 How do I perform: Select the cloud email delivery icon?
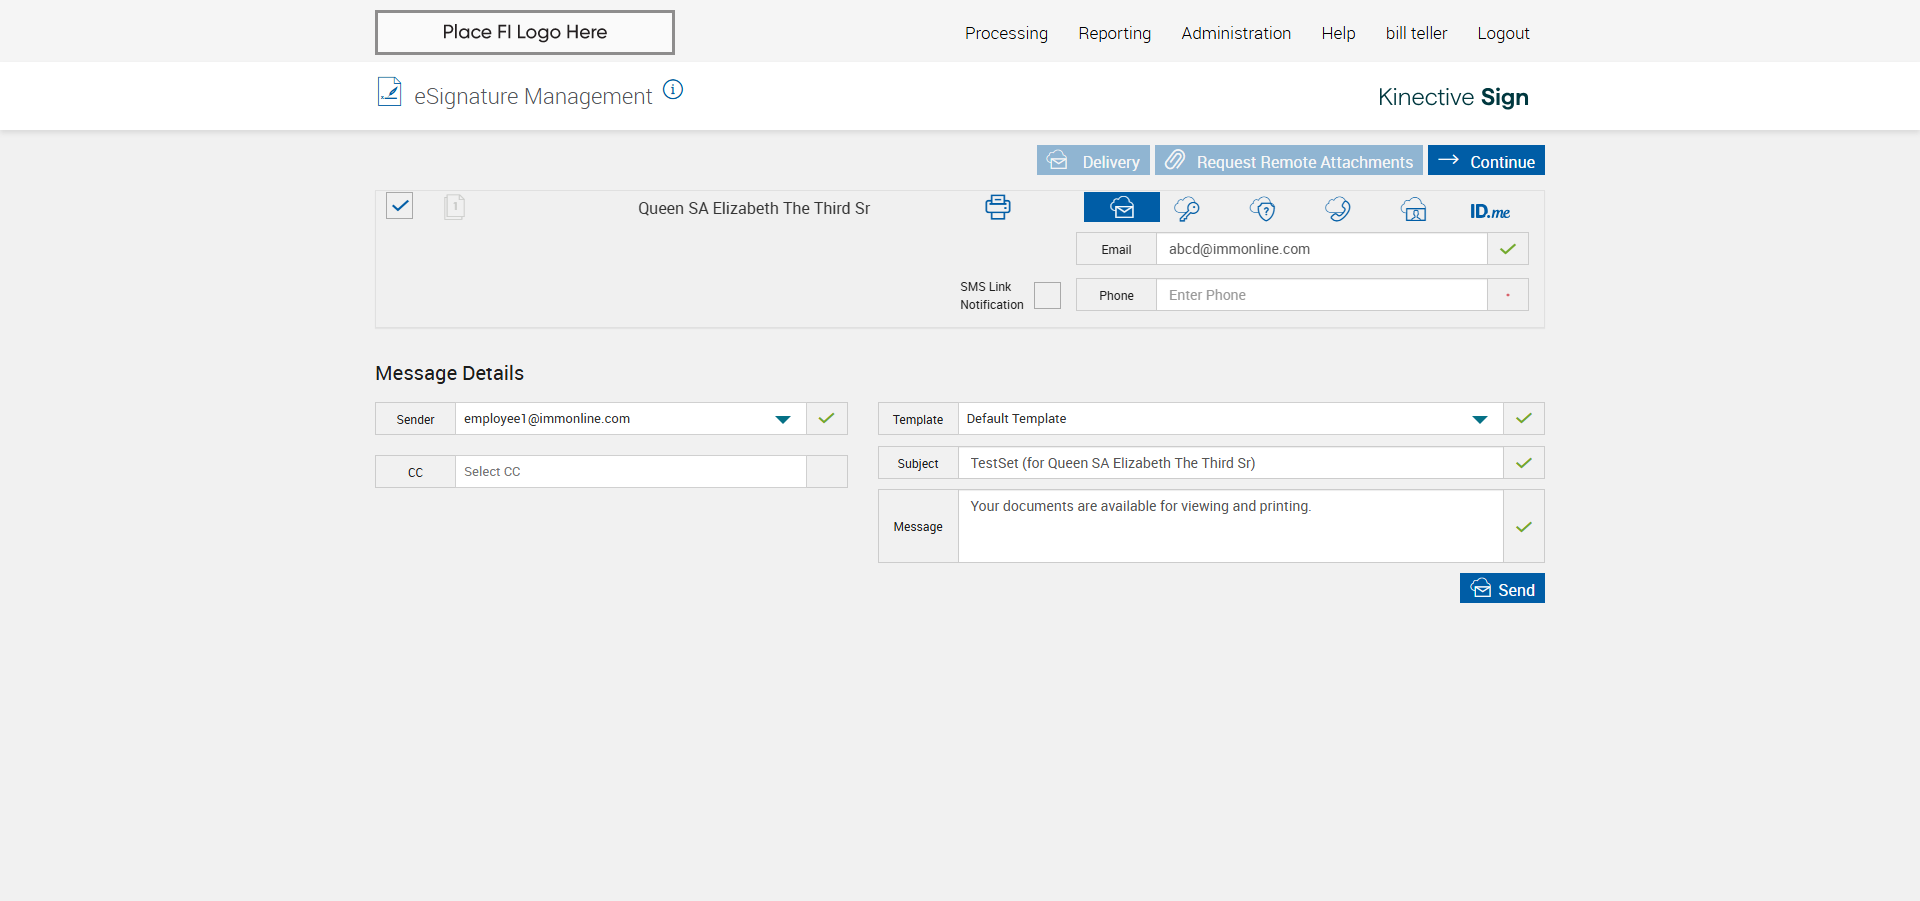click(x=1121, y=208)
